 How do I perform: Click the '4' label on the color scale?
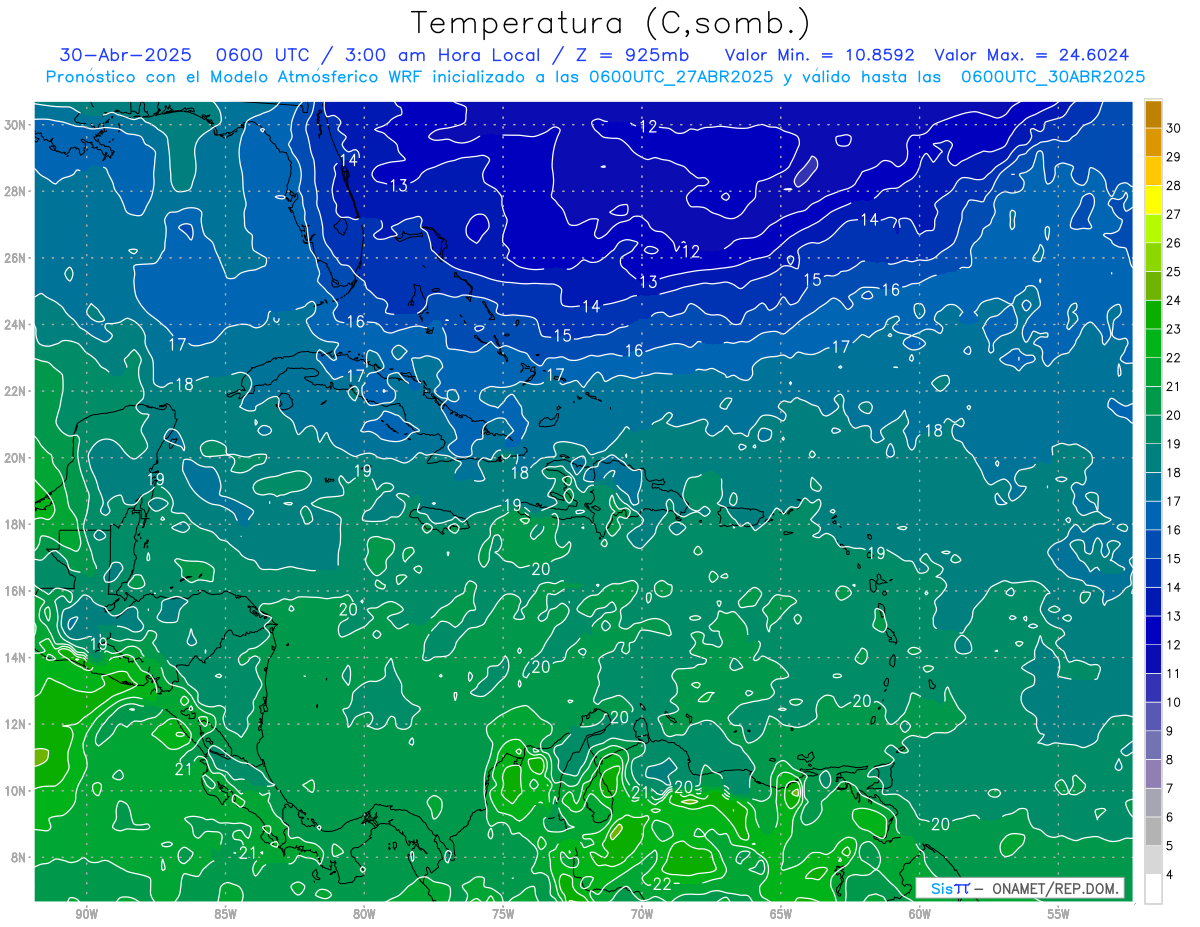pos(1170,875)
